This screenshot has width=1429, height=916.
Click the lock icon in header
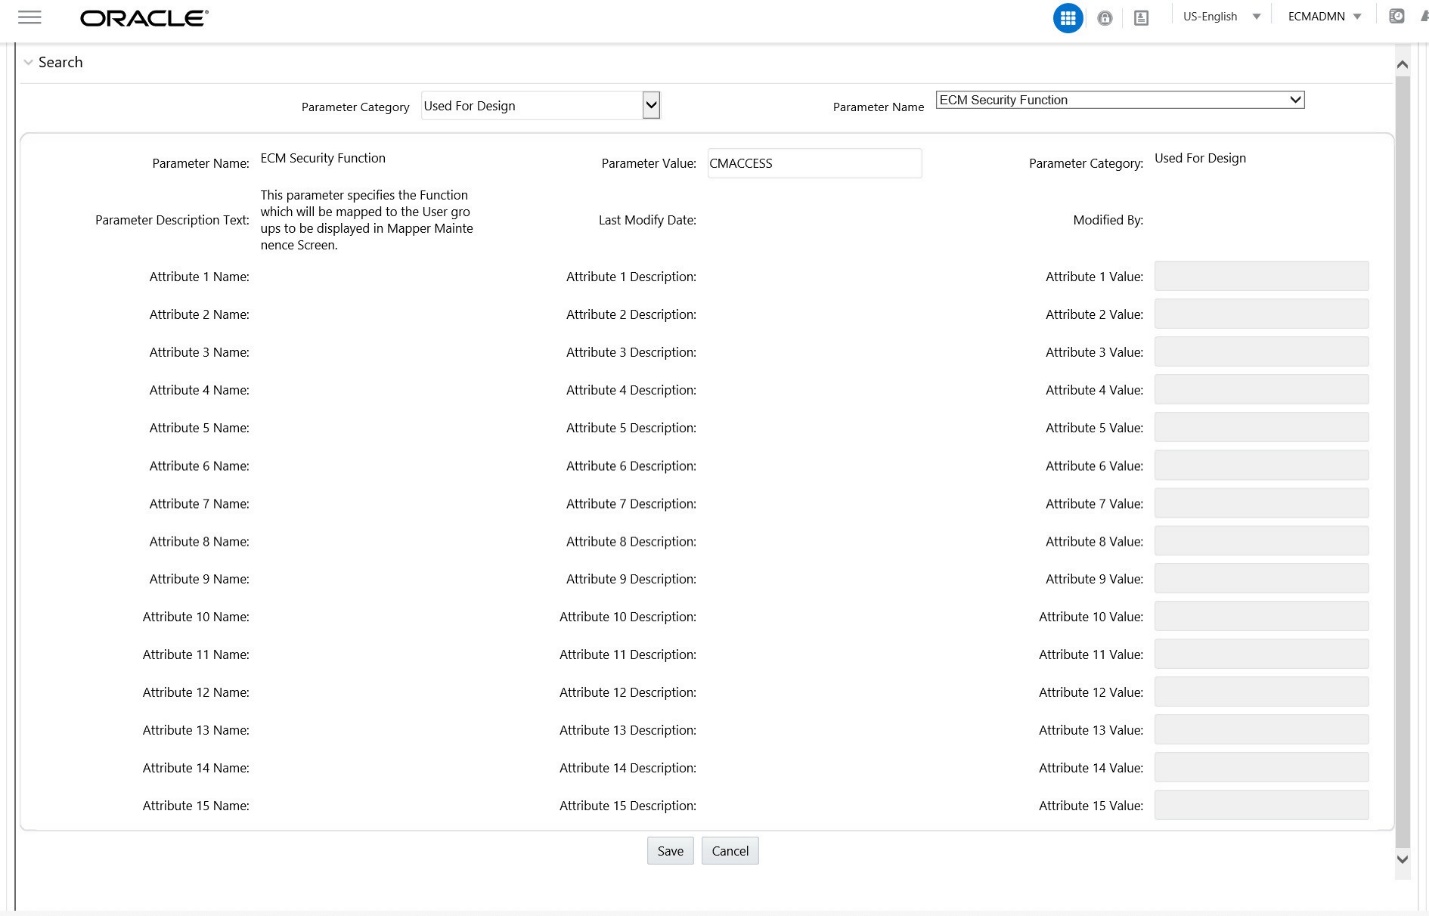point(1105,18)
